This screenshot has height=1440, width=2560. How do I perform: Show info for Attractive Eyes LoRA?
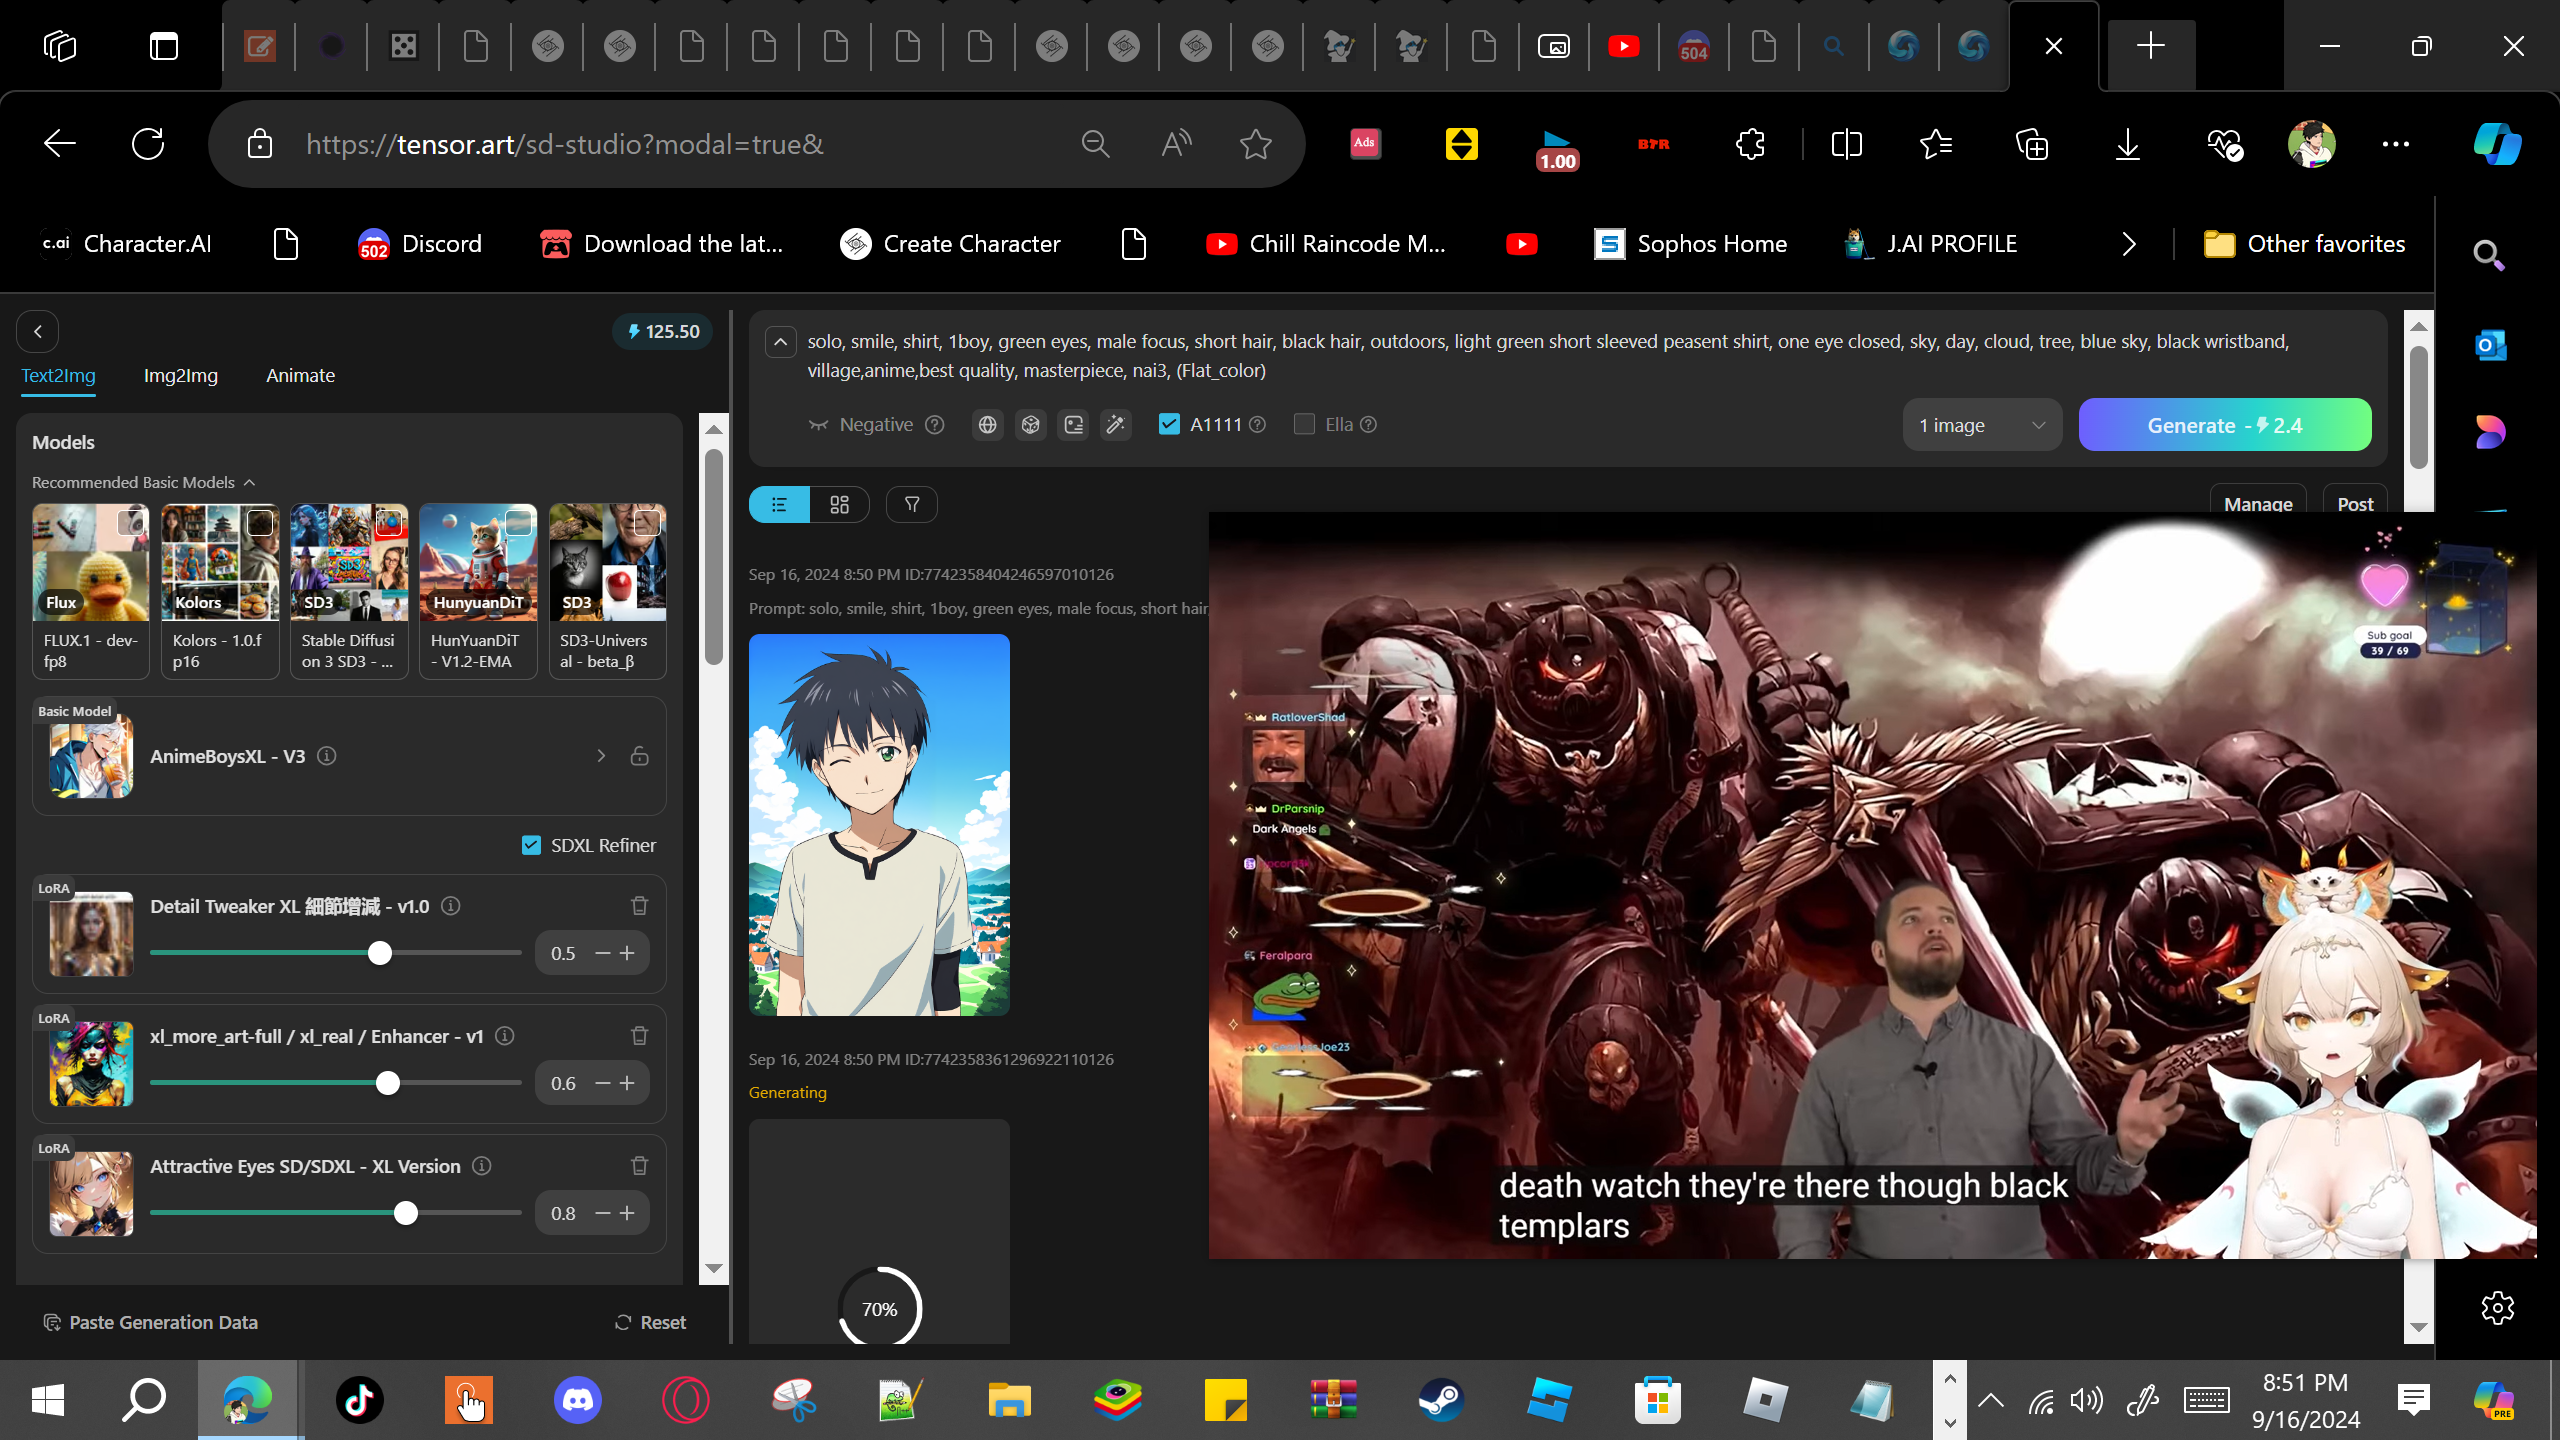482,1166
